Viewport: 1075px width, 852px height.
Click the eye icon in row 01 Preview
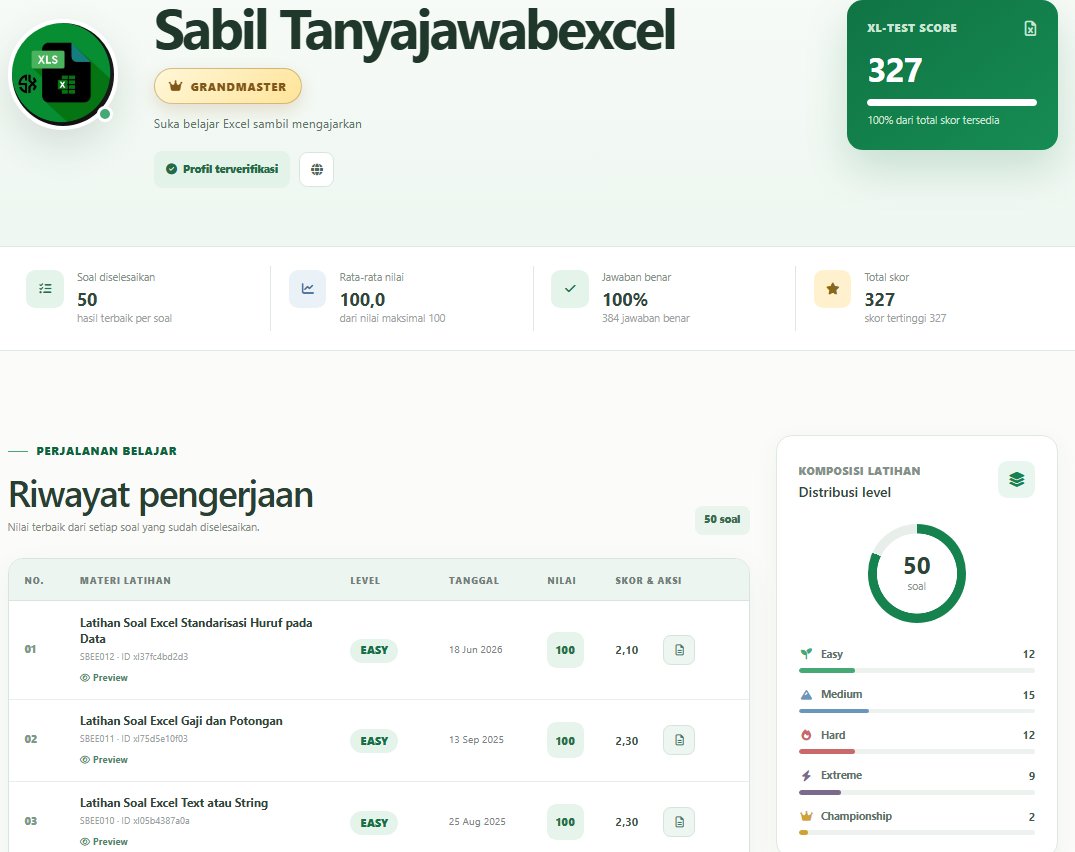(x=85, y=677)
